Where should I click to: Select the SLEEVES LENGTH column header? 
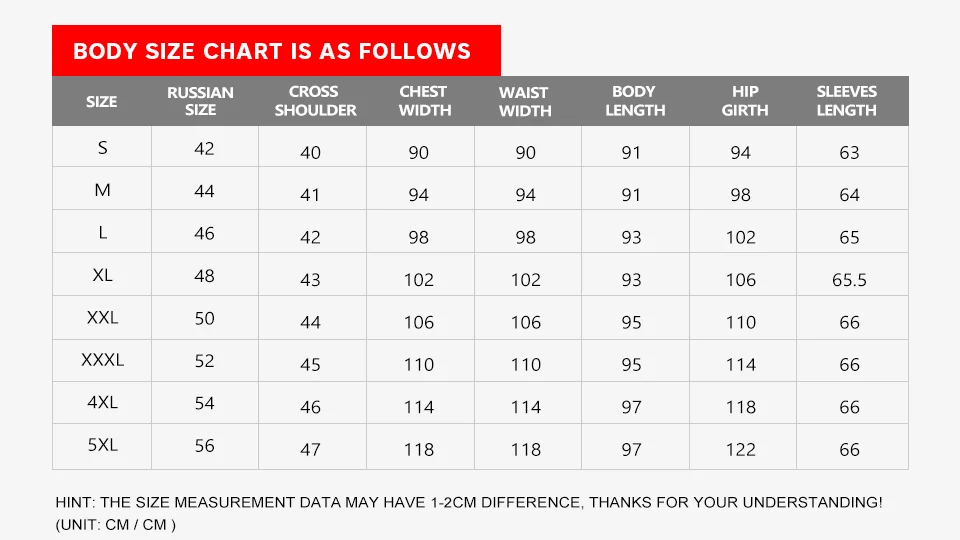coord(846,101)
